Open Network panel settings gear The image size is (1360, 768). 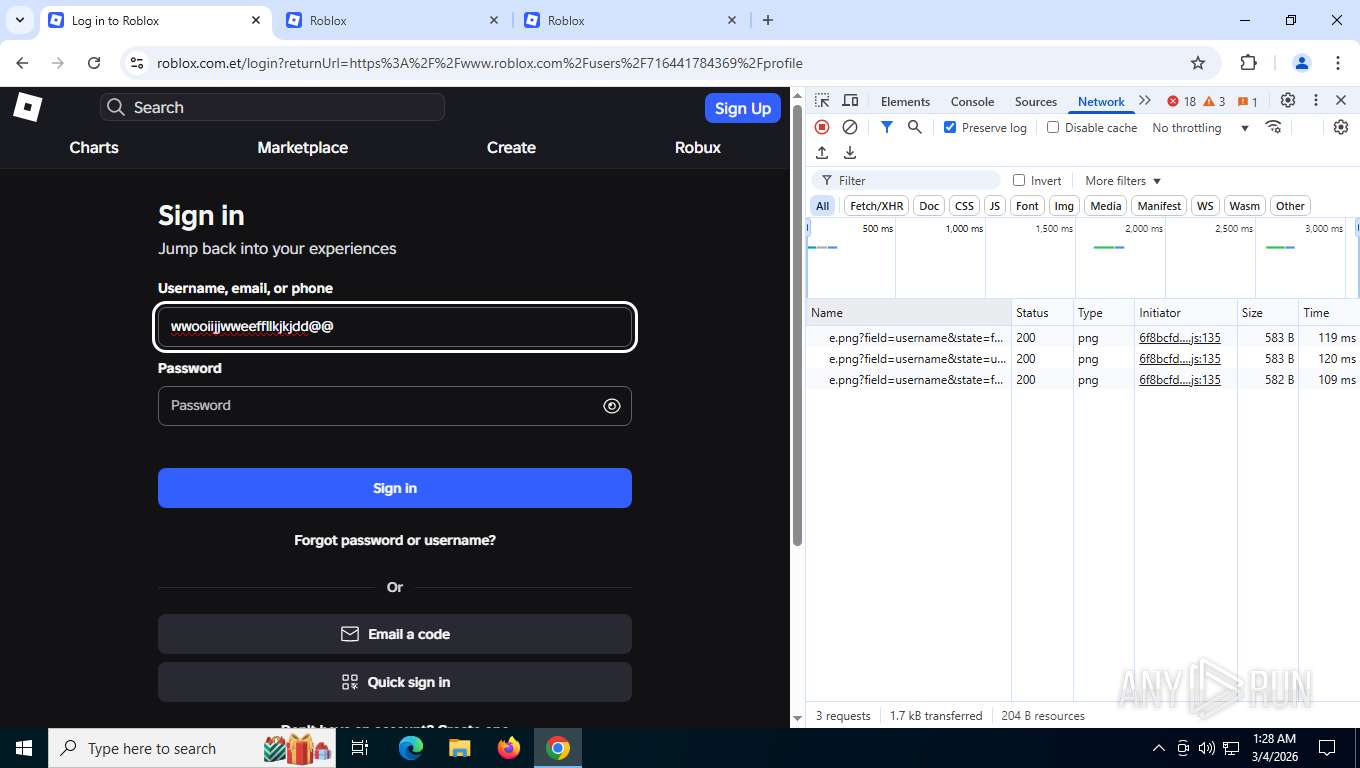[1341, 127]
